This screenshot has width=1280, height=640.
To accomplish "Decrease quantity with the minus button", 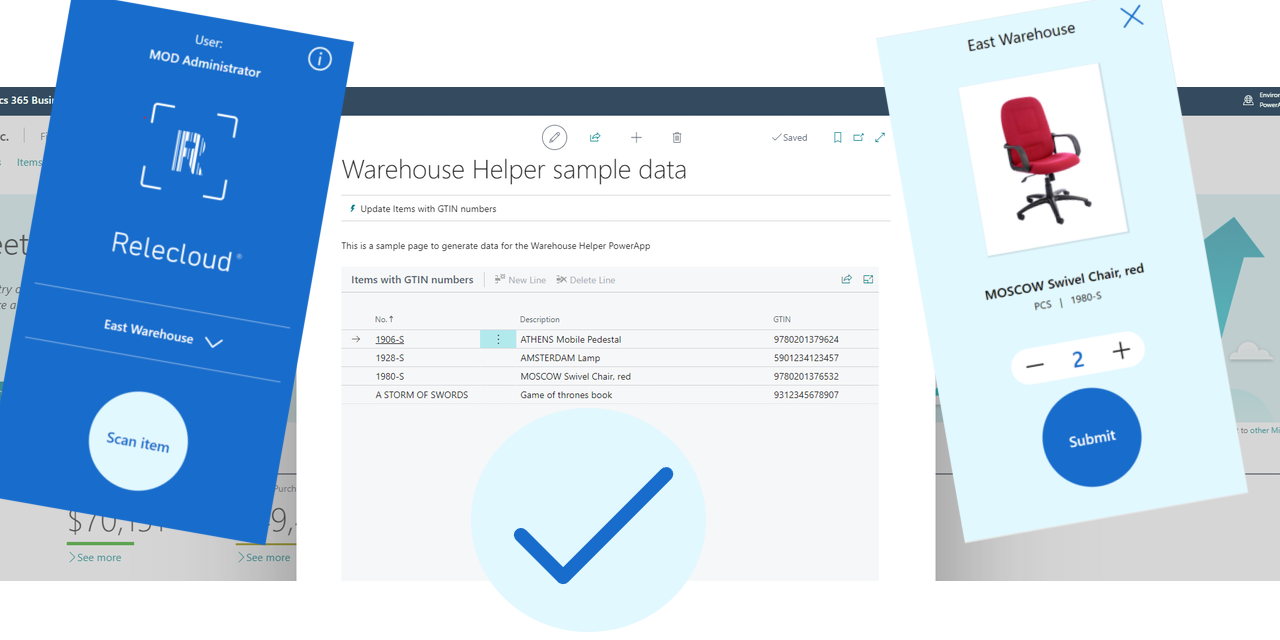I will click(1035, 365).
